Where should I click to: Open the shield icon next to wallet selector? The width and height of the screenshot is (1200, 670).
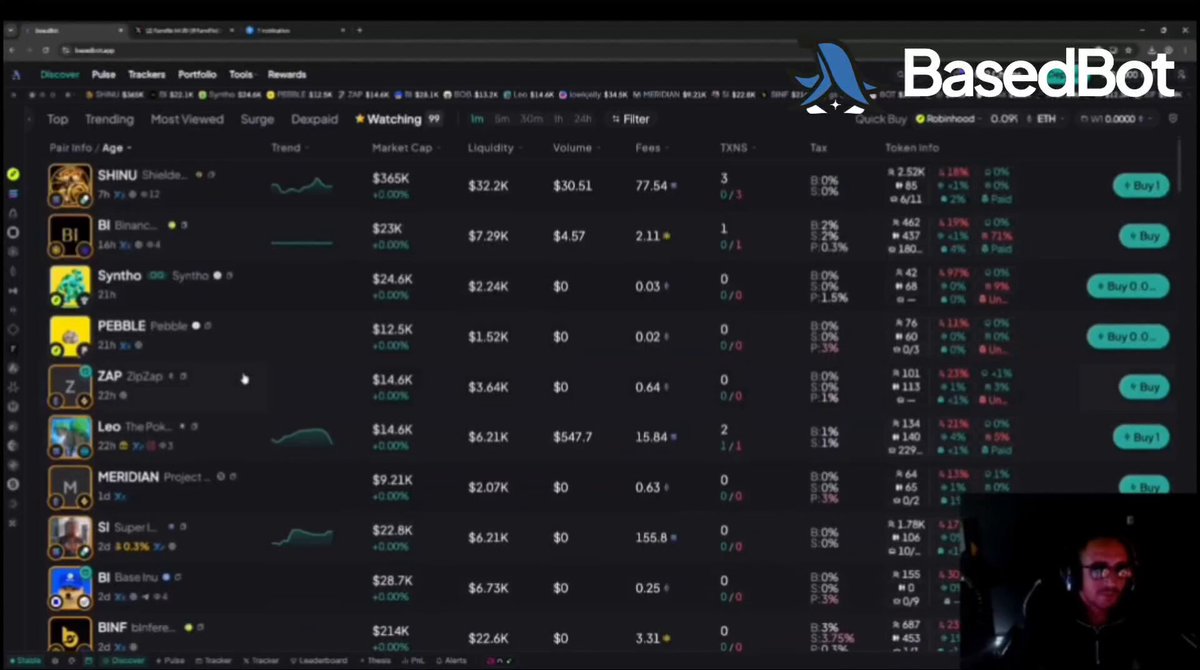tap(1173, 119)
